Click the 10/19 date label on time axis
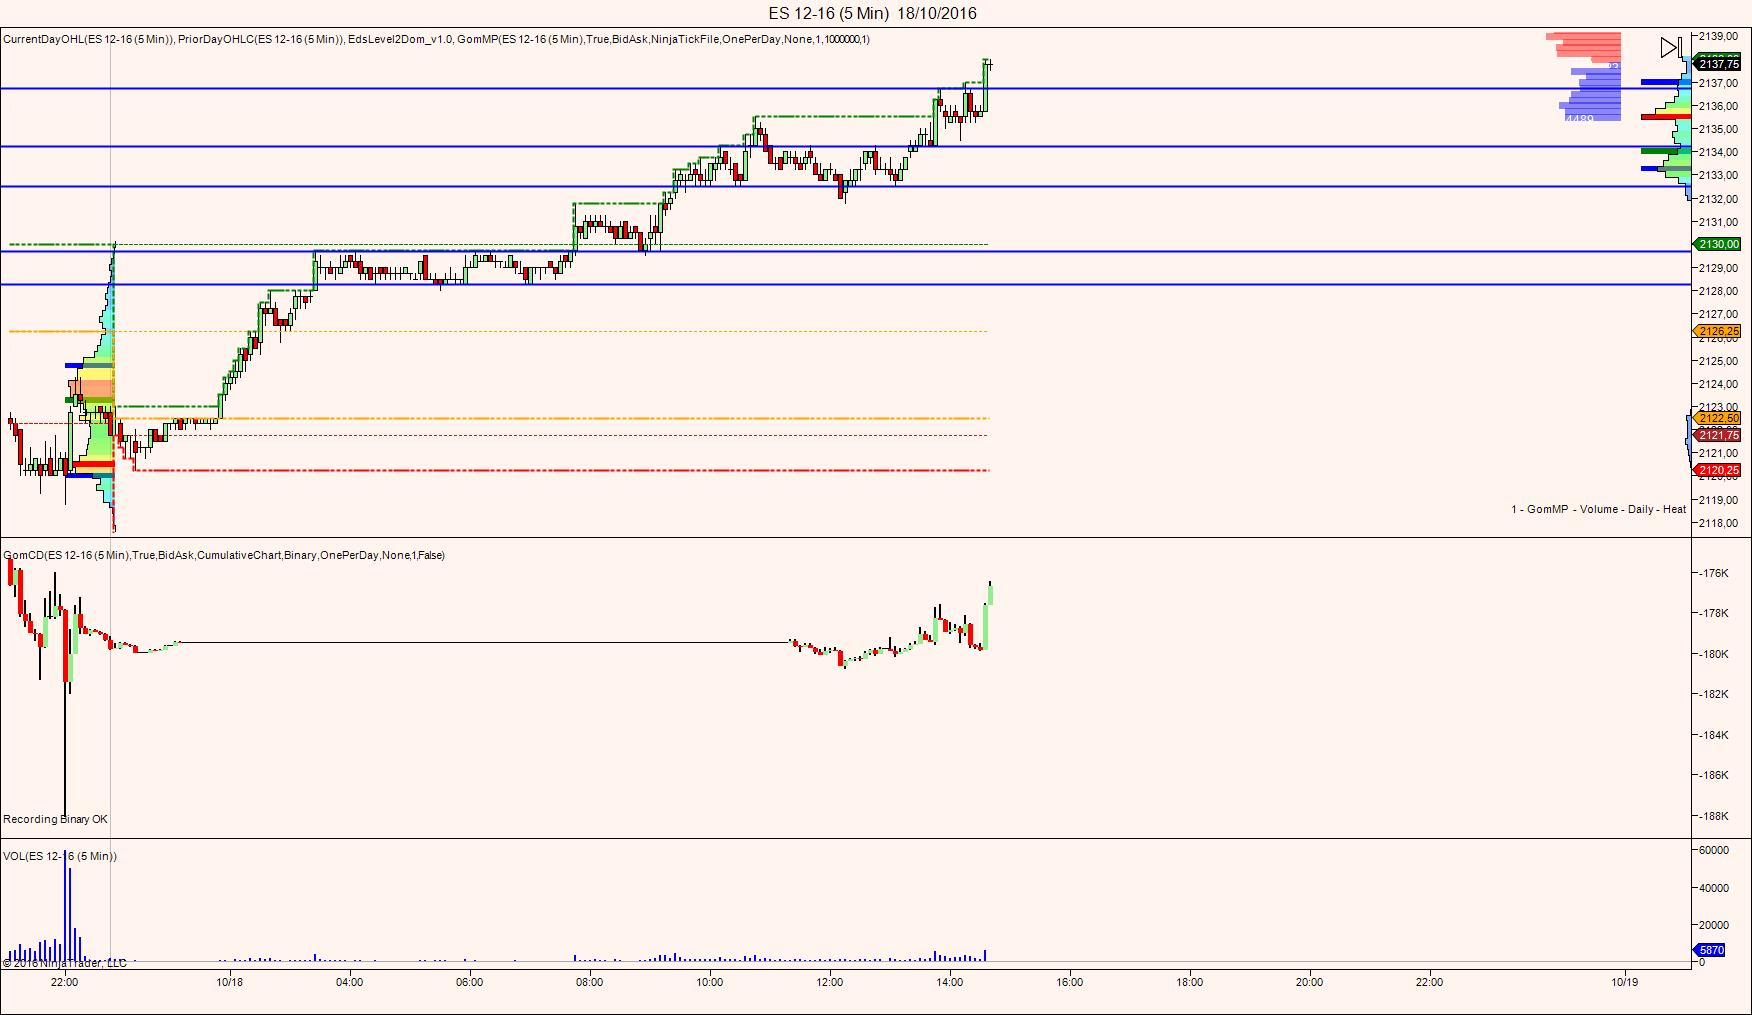1752x1015 pixels. pyautogui.click(x=1625, y=982)
